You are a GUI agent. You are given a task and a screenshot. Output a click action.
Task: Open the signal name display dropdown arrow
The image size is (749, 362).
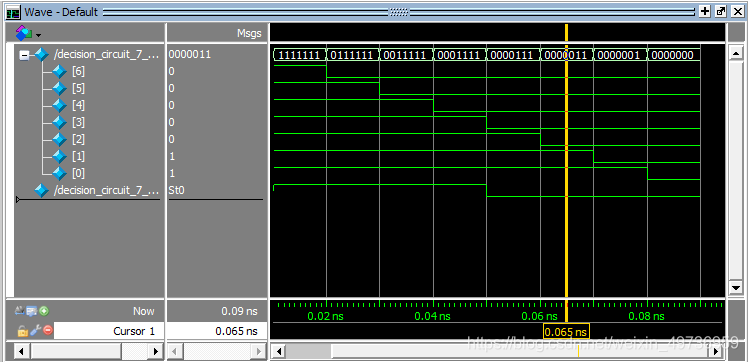[x=38, y=35]
